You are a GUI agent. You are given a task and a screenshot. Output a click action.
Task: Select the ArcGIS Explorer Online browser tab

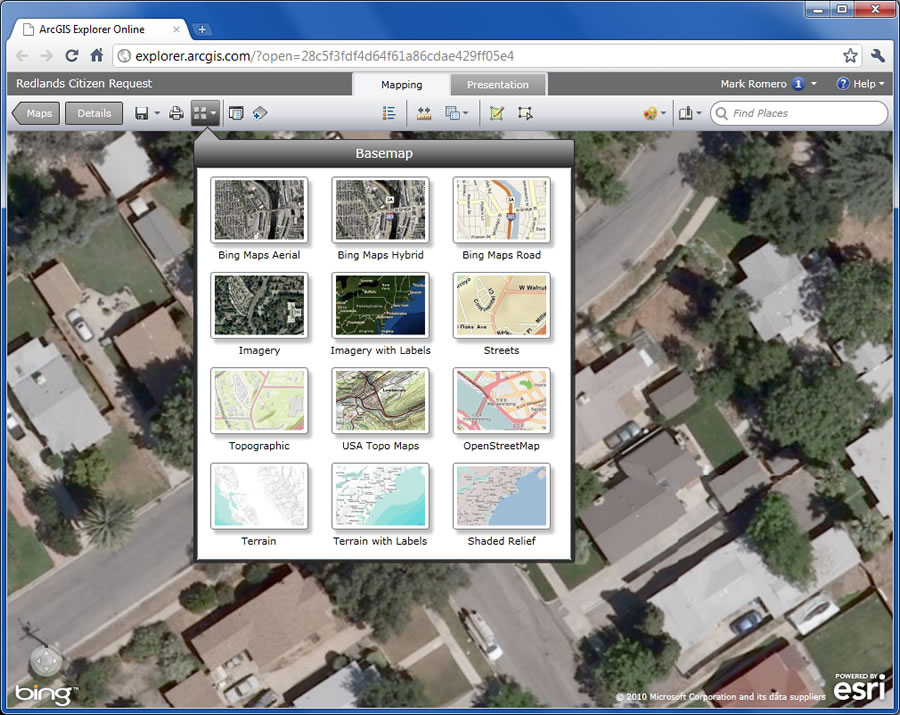point(99,29)
